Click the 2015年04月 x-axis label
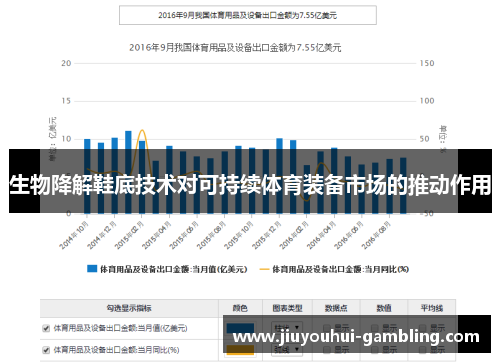 (157, 235)
